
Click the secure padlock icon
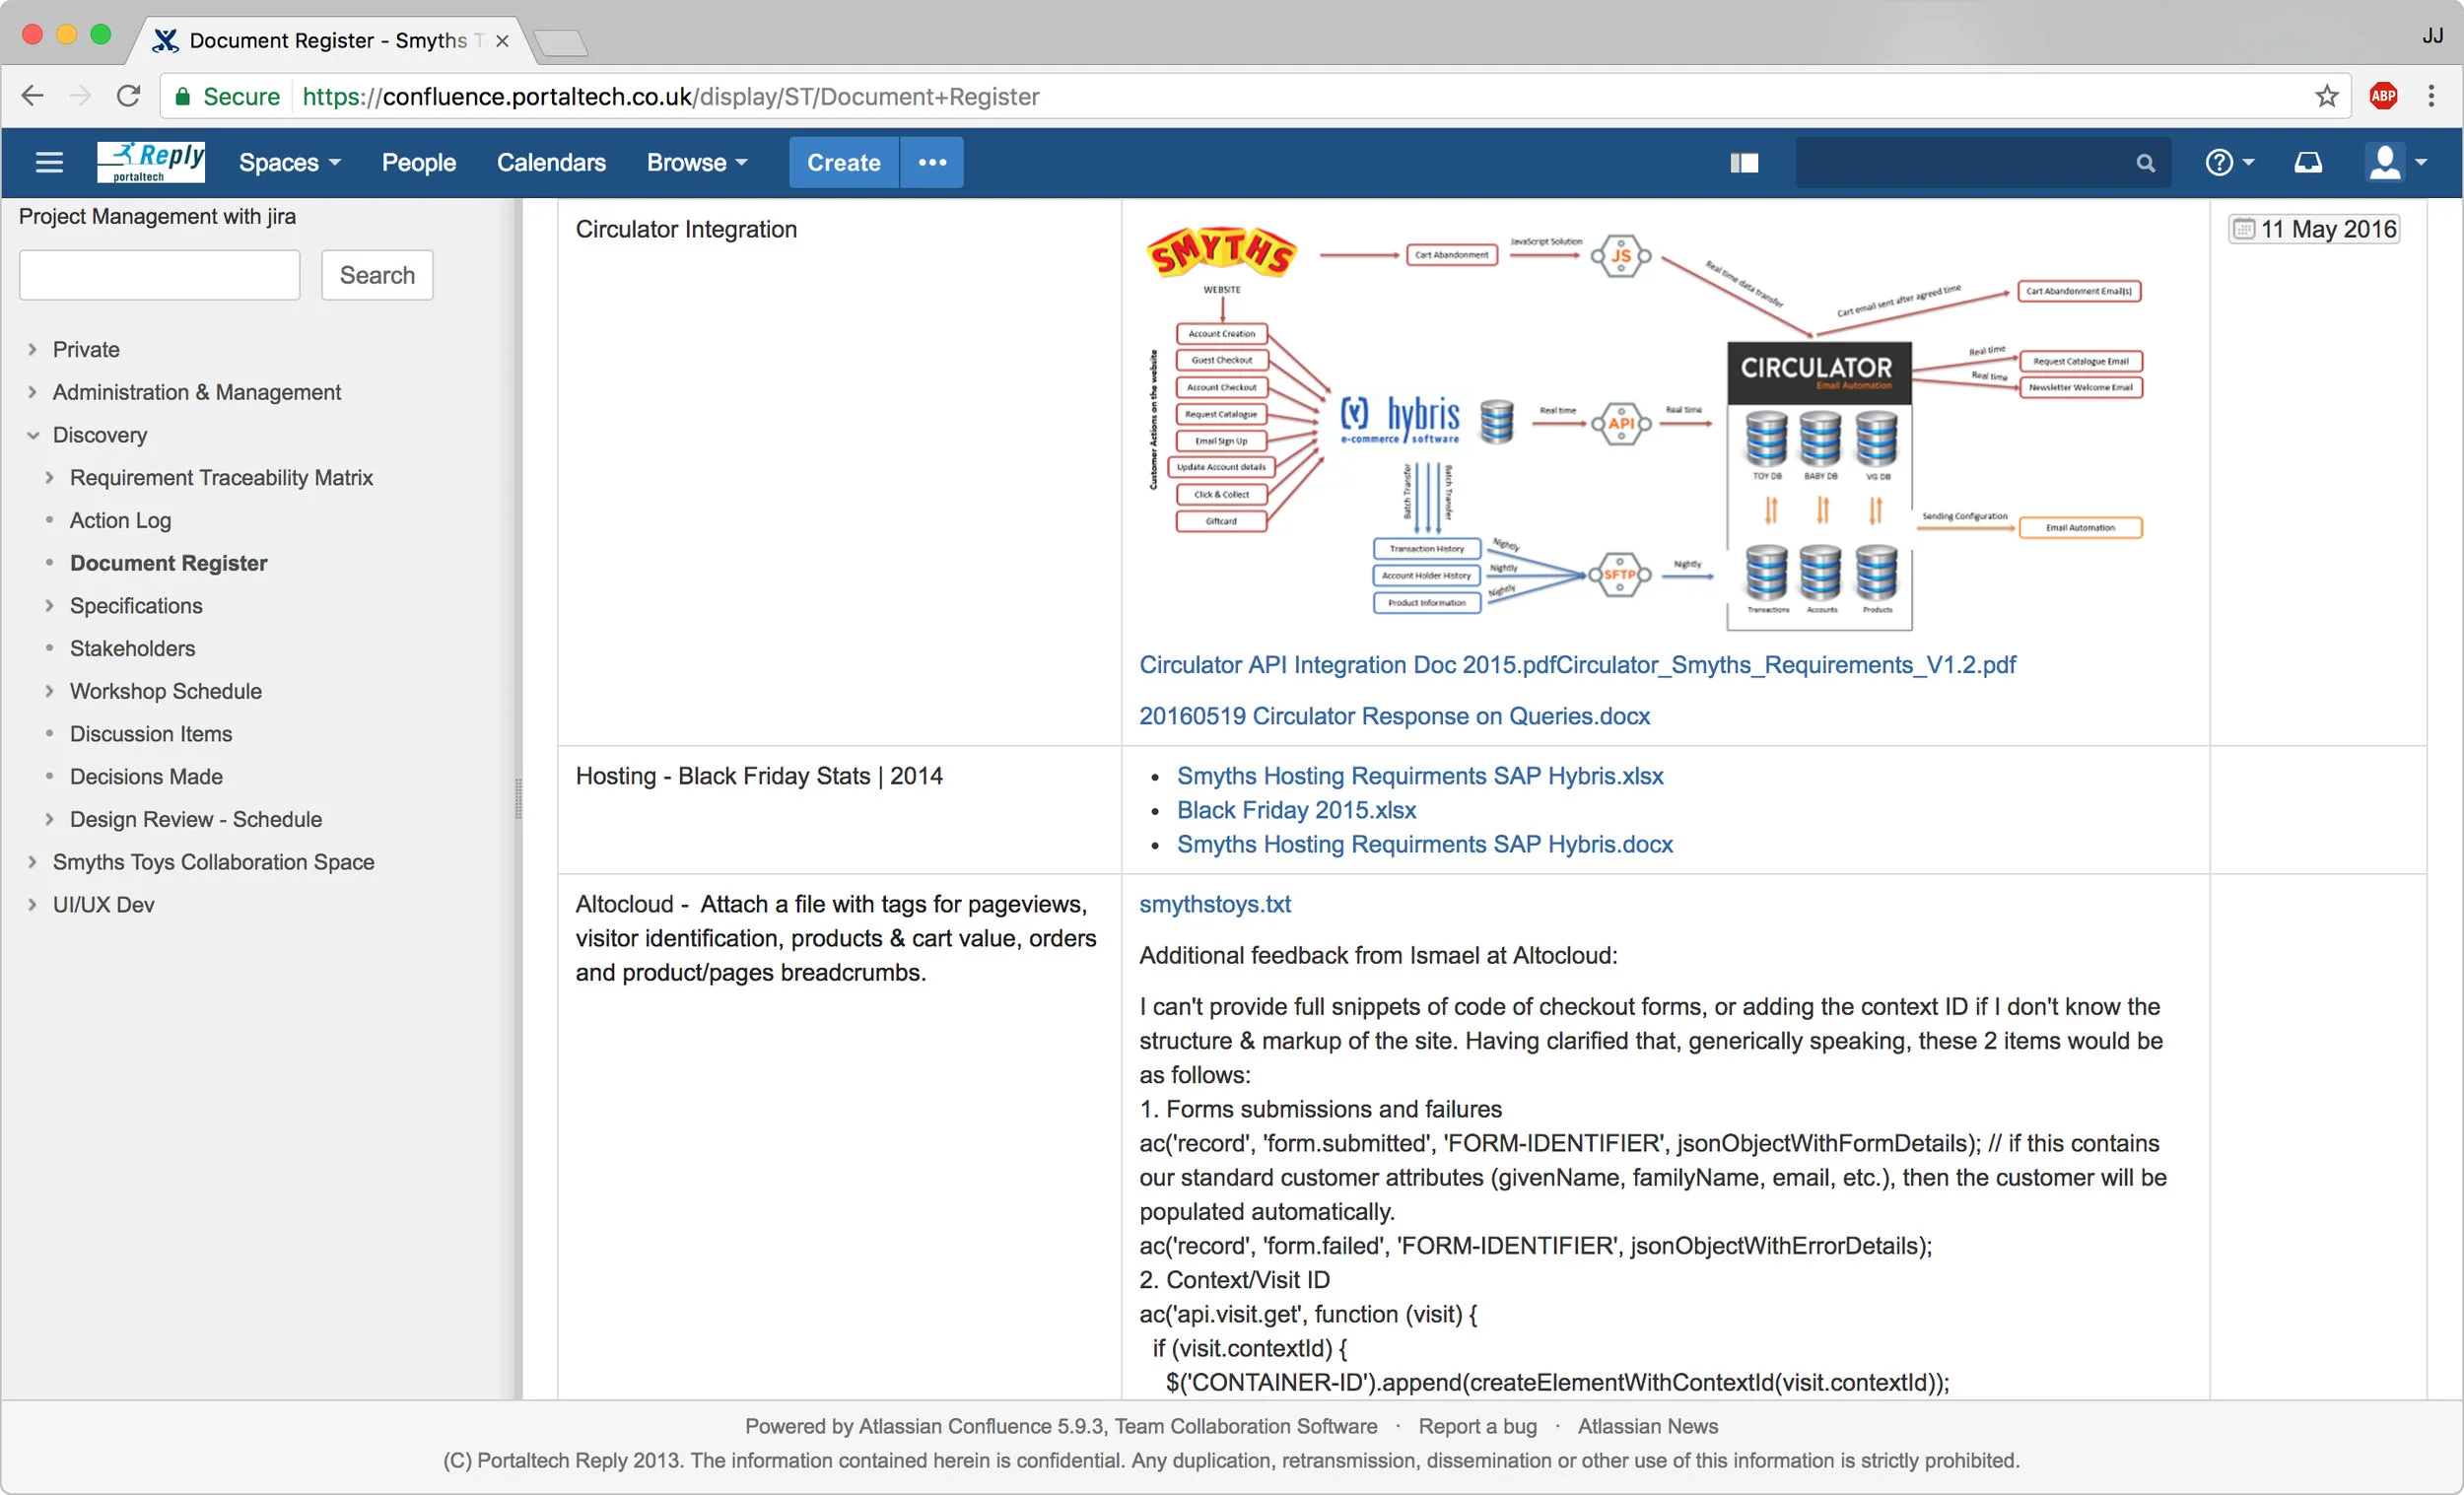(x=182, y=96)
